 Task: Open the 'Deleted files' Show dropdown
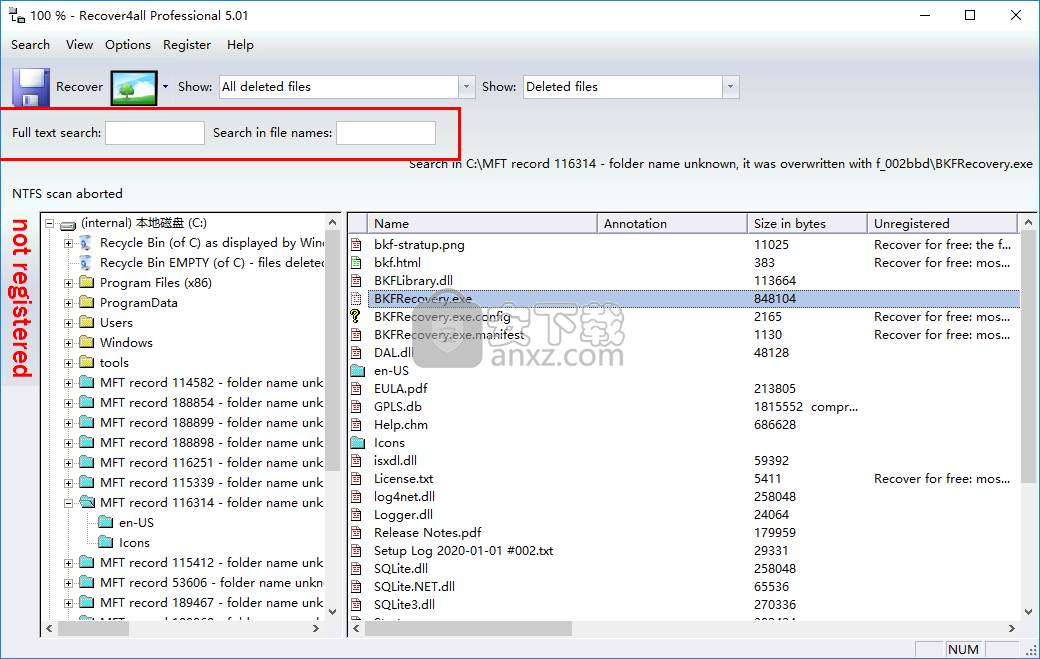[x=731, y=87]
